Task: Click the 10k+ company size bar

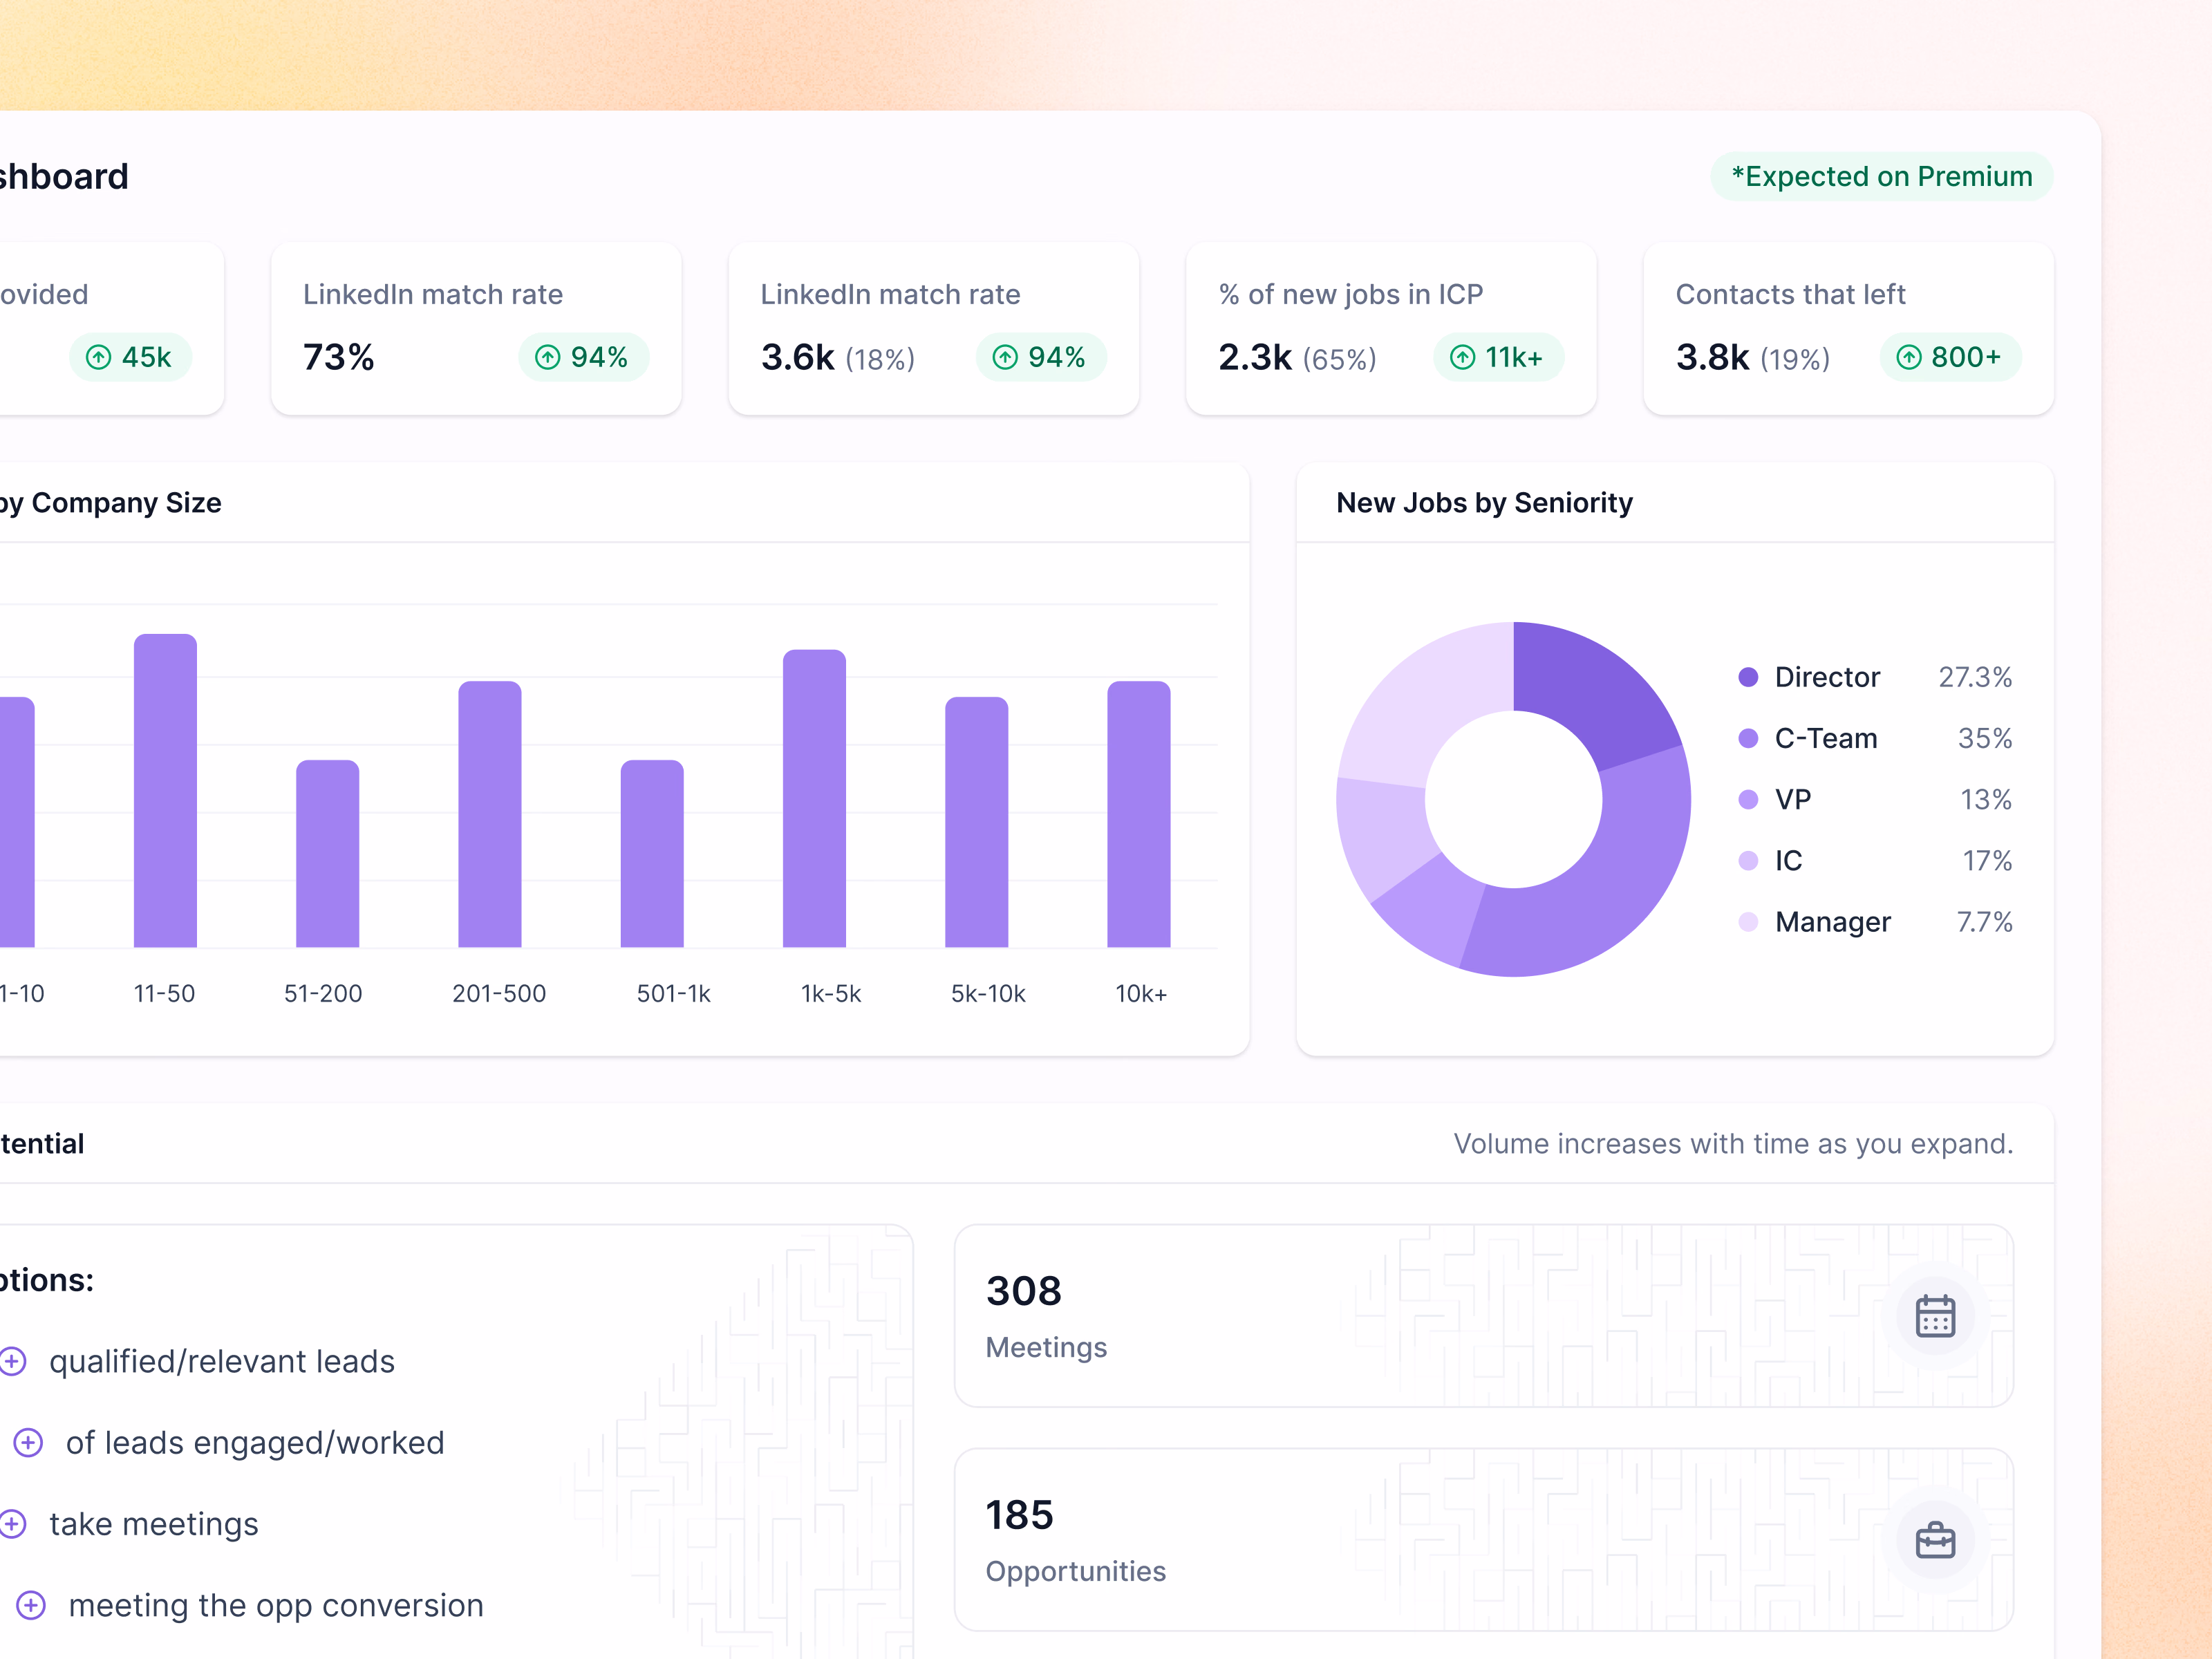Action: pos(1139,814)
